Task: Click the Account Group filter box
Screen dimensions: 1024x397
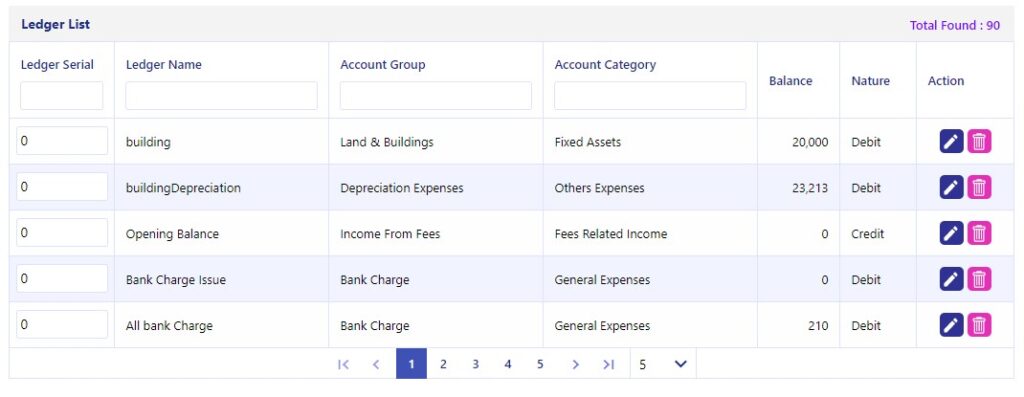Action: tap(436, 95)
